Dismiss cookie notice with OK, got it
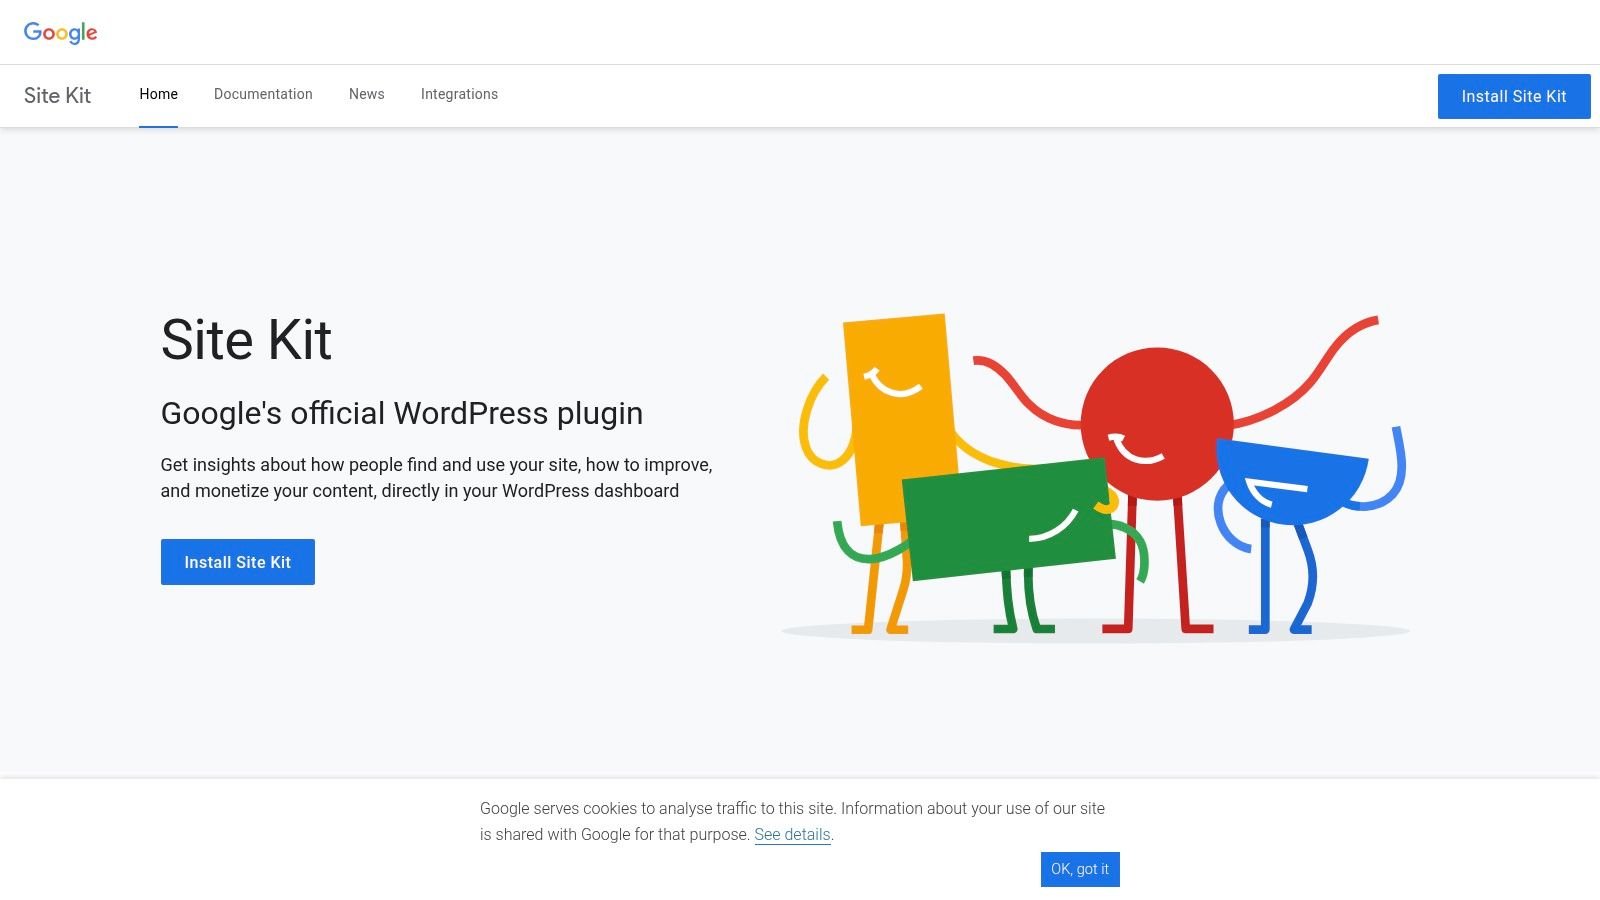1600x900 pixels. point(1080,869)
